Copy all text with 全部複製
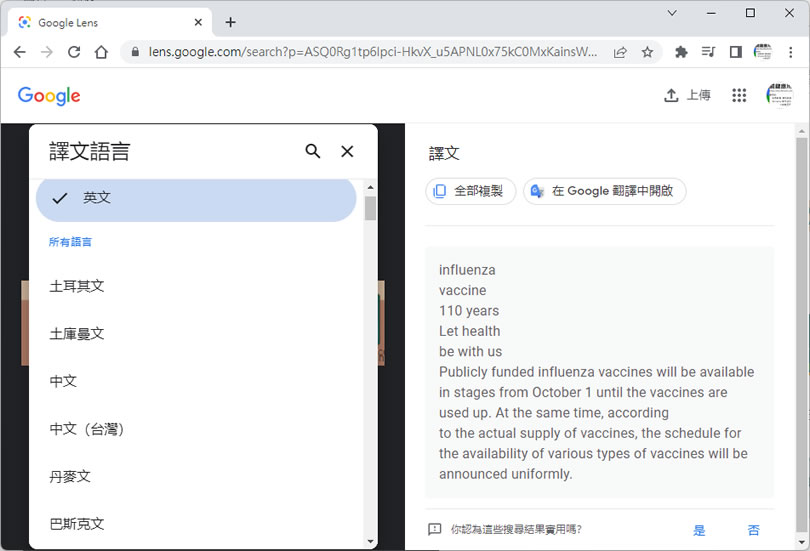The image size is (810, 551). [471, 191]
